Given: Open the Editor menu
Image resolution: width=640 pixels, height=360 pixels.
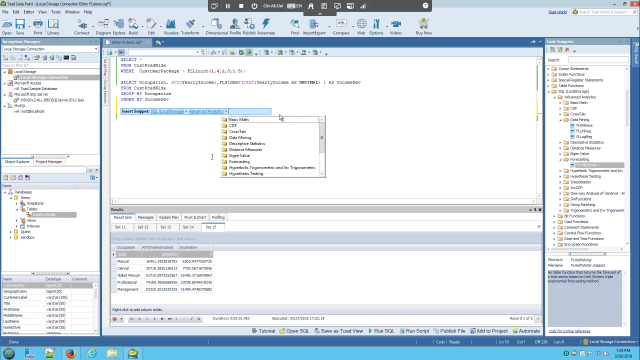Looking at the screenshot, I should (29, 12).
